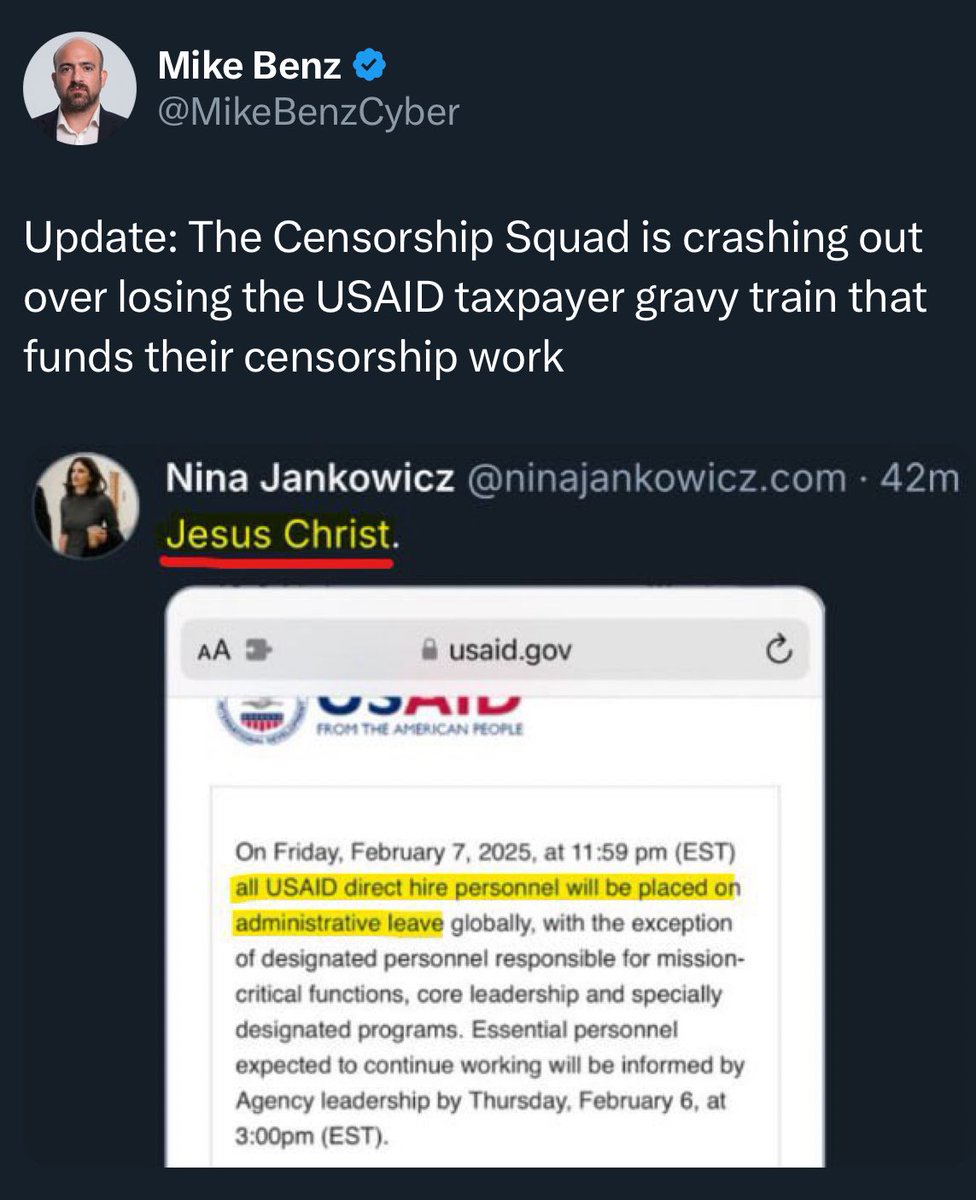The width and height of the screenshot is (976, 1200).
Task: Click the usaid.gov address bar
Action: 495,651
